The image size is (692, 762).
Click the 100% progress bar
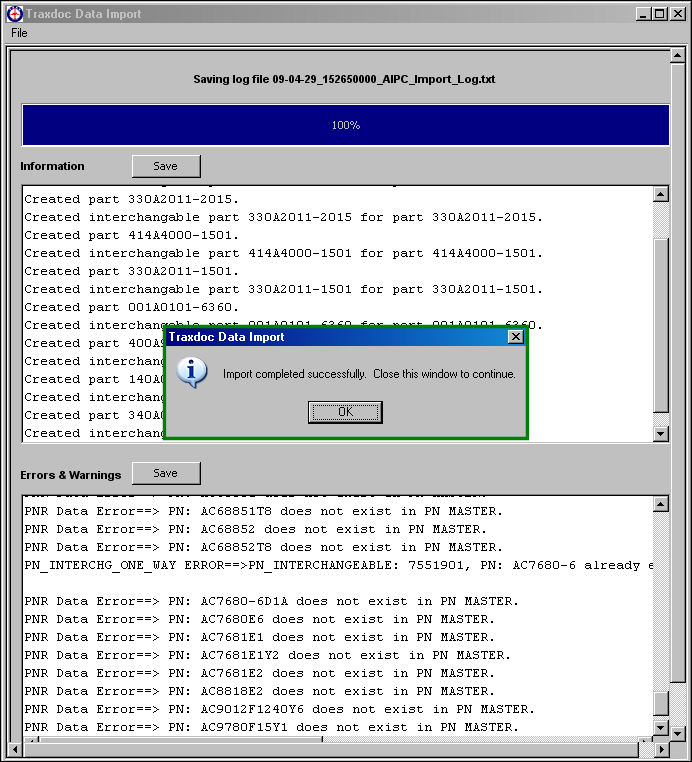coord(346,125)
